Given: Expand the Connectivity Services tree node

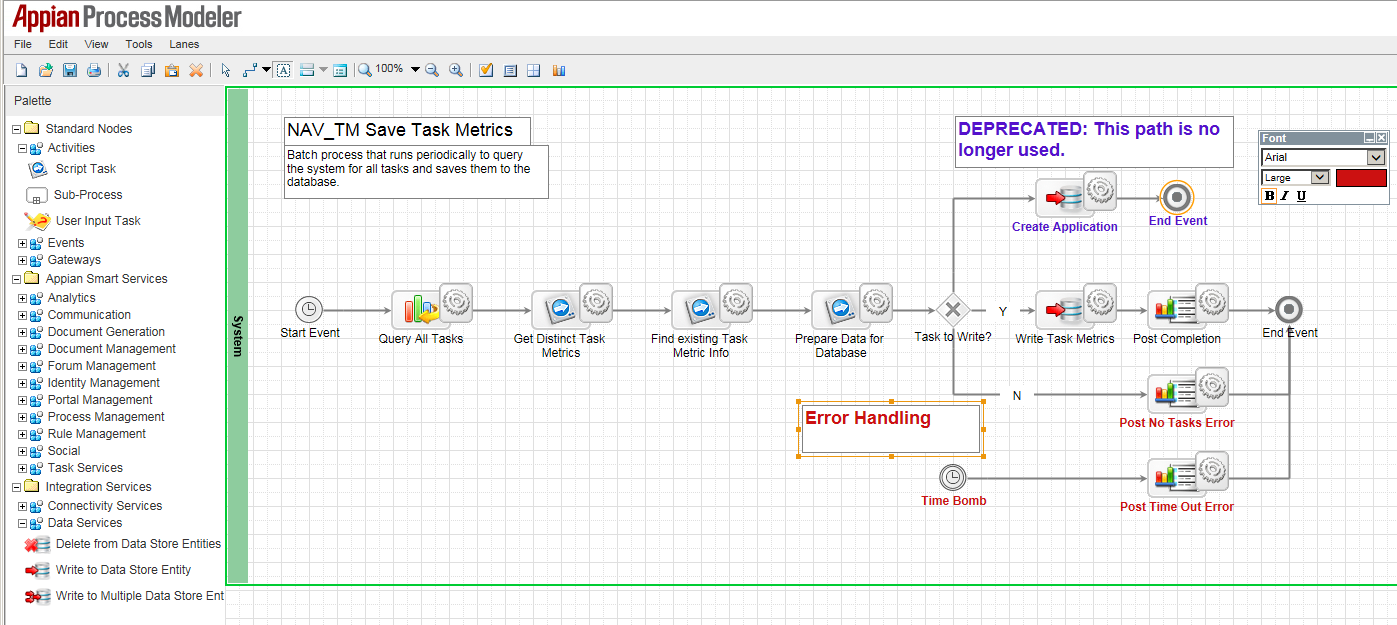Looking at the screenshot, I should pos(22,506).
